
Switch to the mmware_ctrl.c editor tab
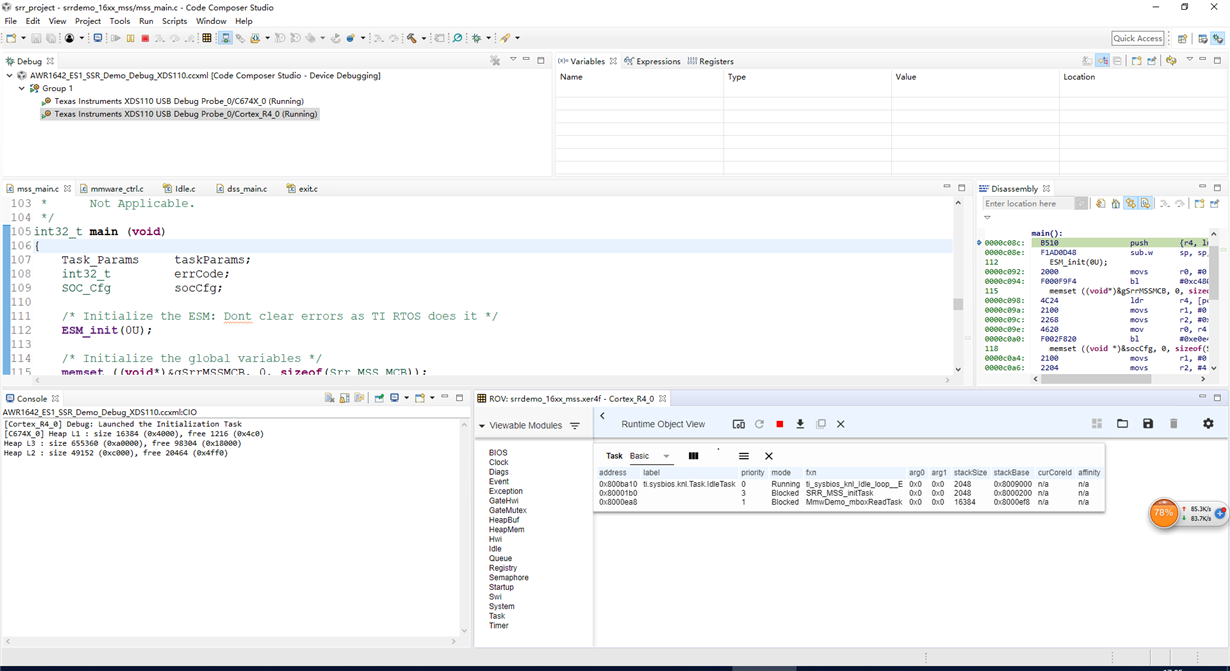[116, 188]
